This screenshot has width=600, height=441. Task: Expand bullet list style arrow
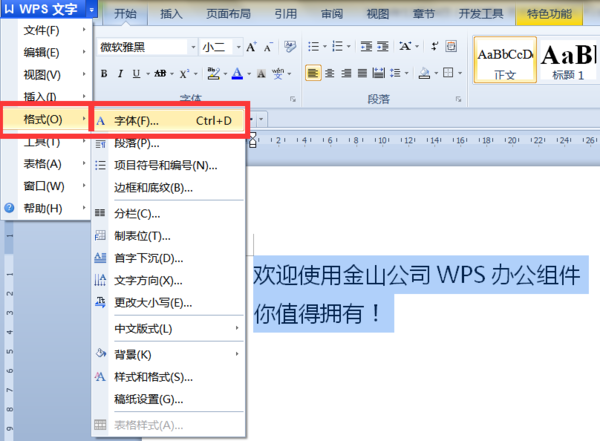325,47
